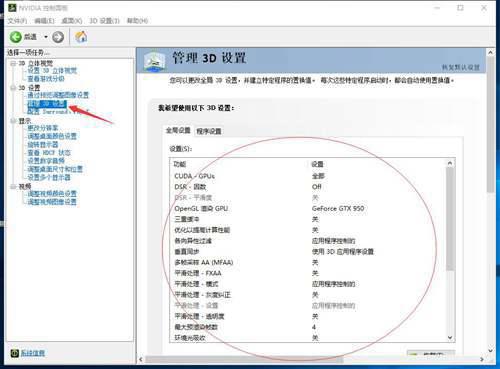Click the Home house icon
The height and width of the screenshot is (369, 500).
(81, 37)
